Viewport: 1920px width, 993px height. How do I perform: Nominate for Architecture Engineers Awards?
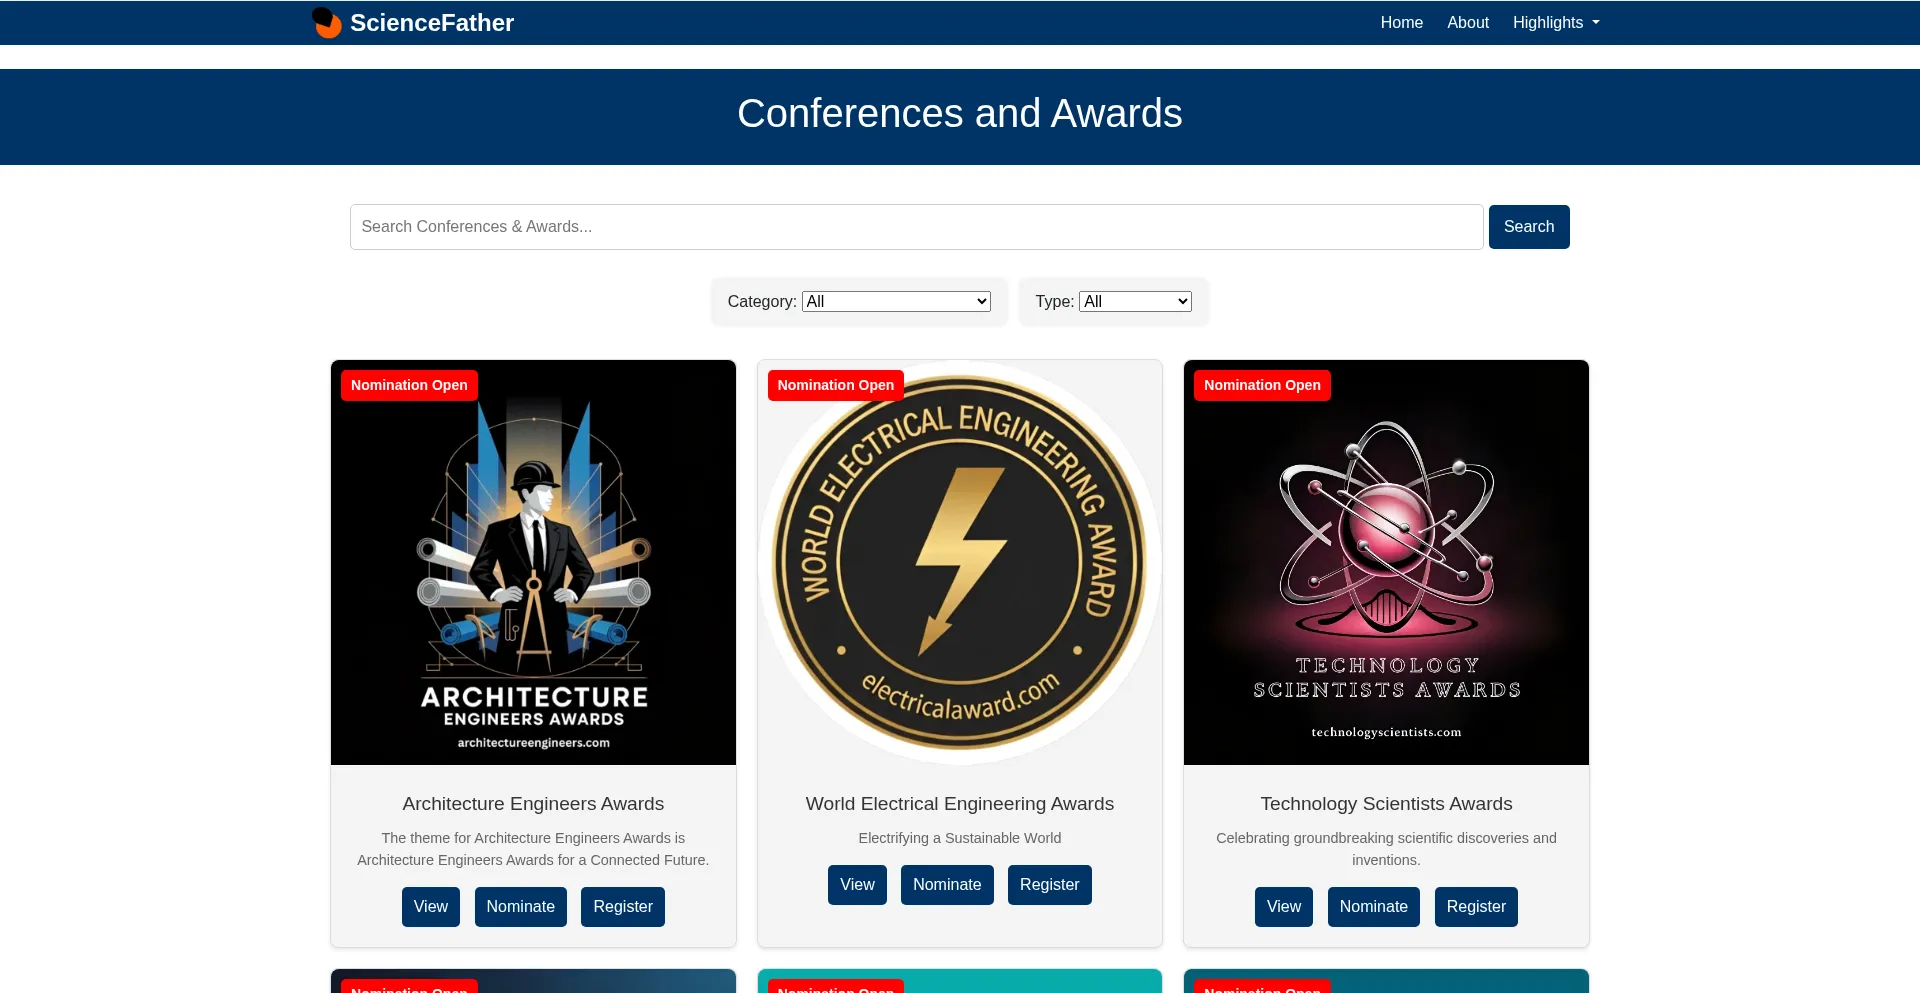click(x=520, y=907)
